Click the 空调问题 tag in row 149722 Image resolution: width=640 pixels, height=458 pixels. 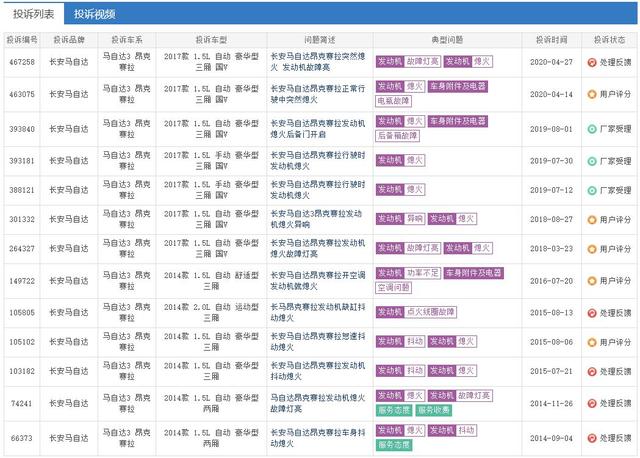[x=393, y=288]
